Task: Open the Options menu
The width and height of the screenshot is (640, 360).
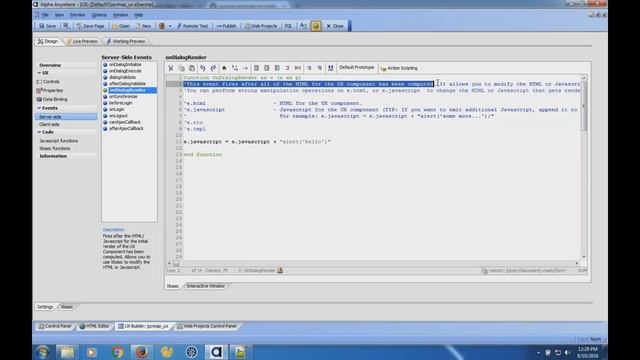Action: coord(99,15)
